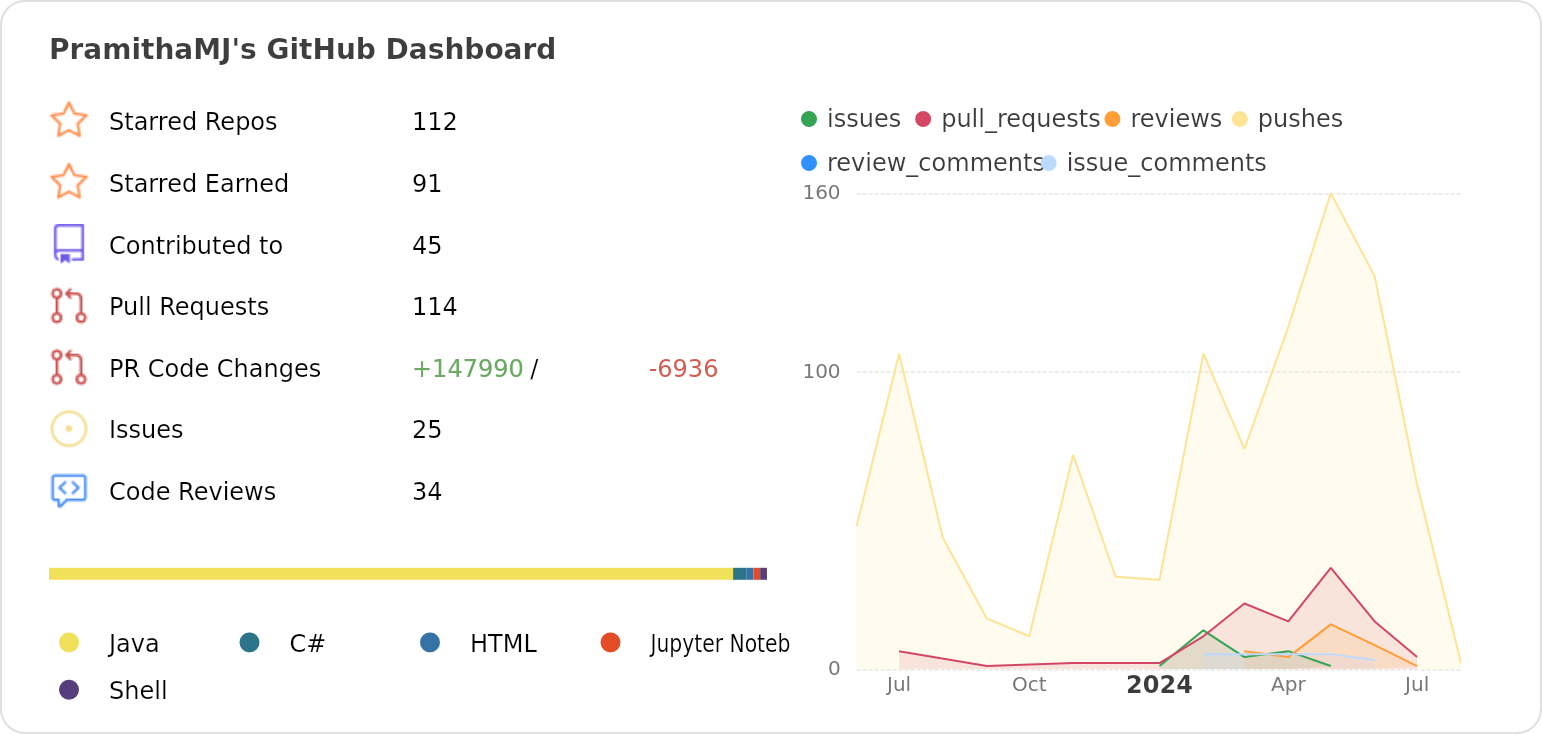Viewport: 1542px width, 734px height.
Task: Click the C# language label
Action: [307, 643]
